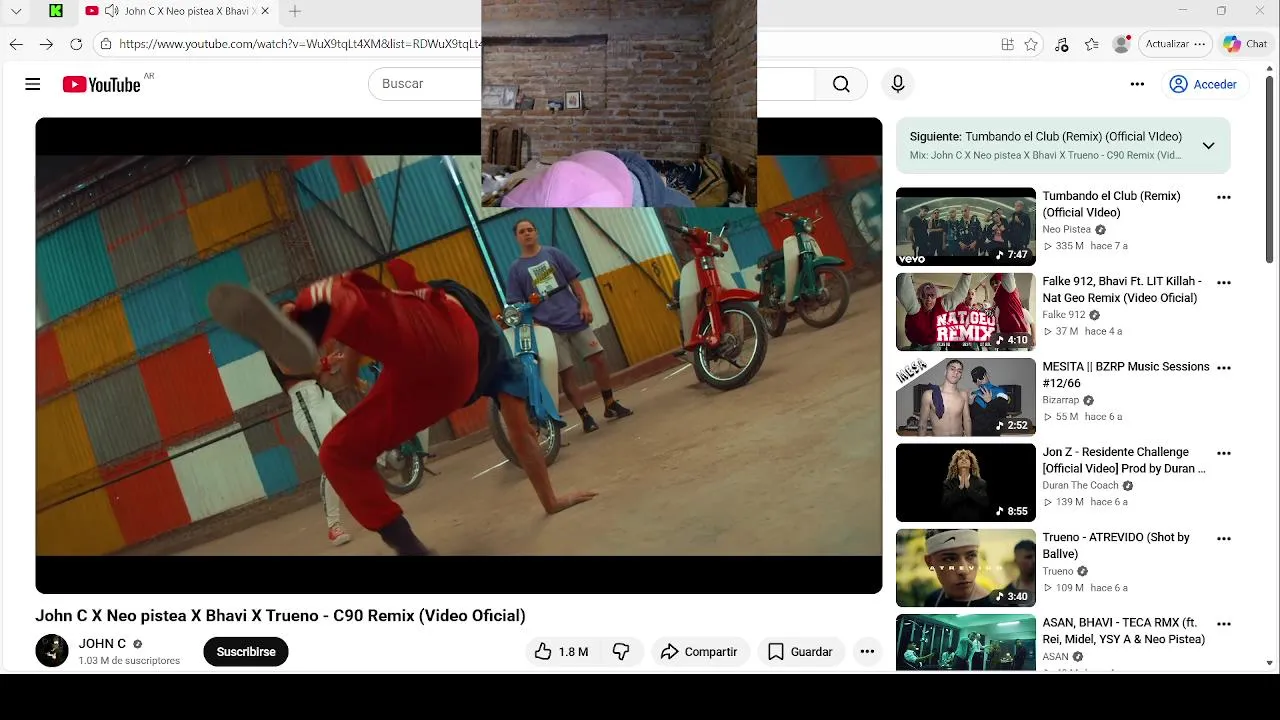Go back with browser back arrow
The image size is (1280, 720).
click(x=16, y=44)
